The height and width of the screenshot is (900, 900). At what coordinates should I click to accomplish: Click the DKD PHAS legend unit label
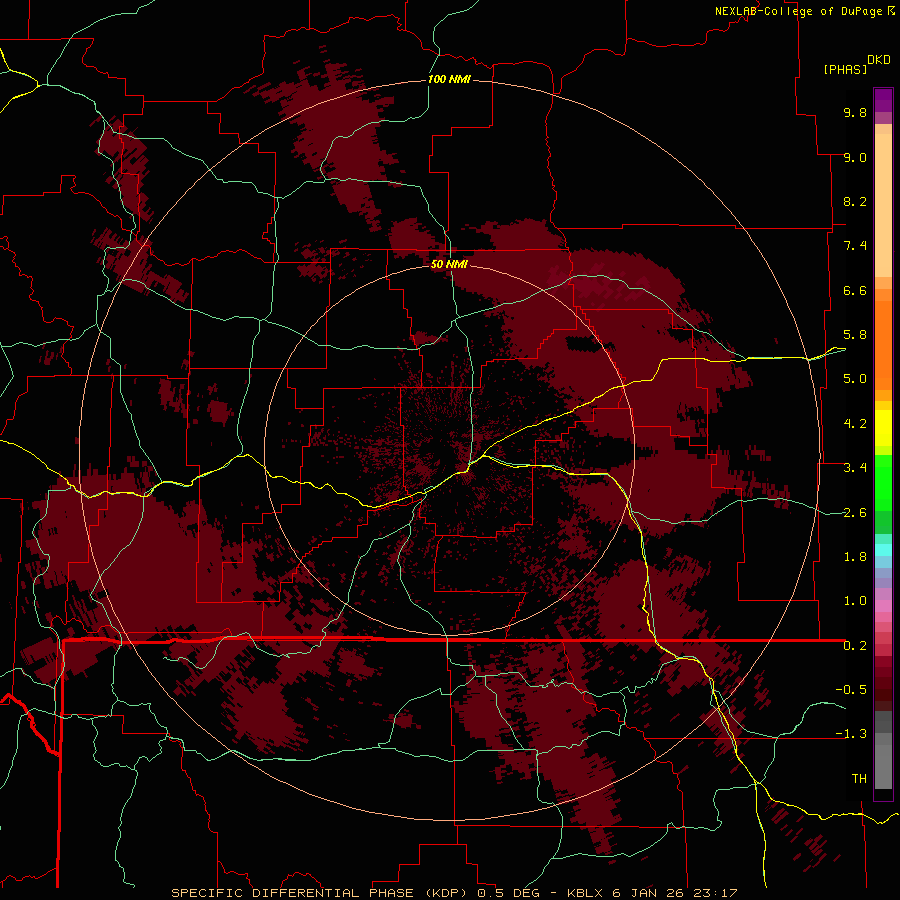856,65
